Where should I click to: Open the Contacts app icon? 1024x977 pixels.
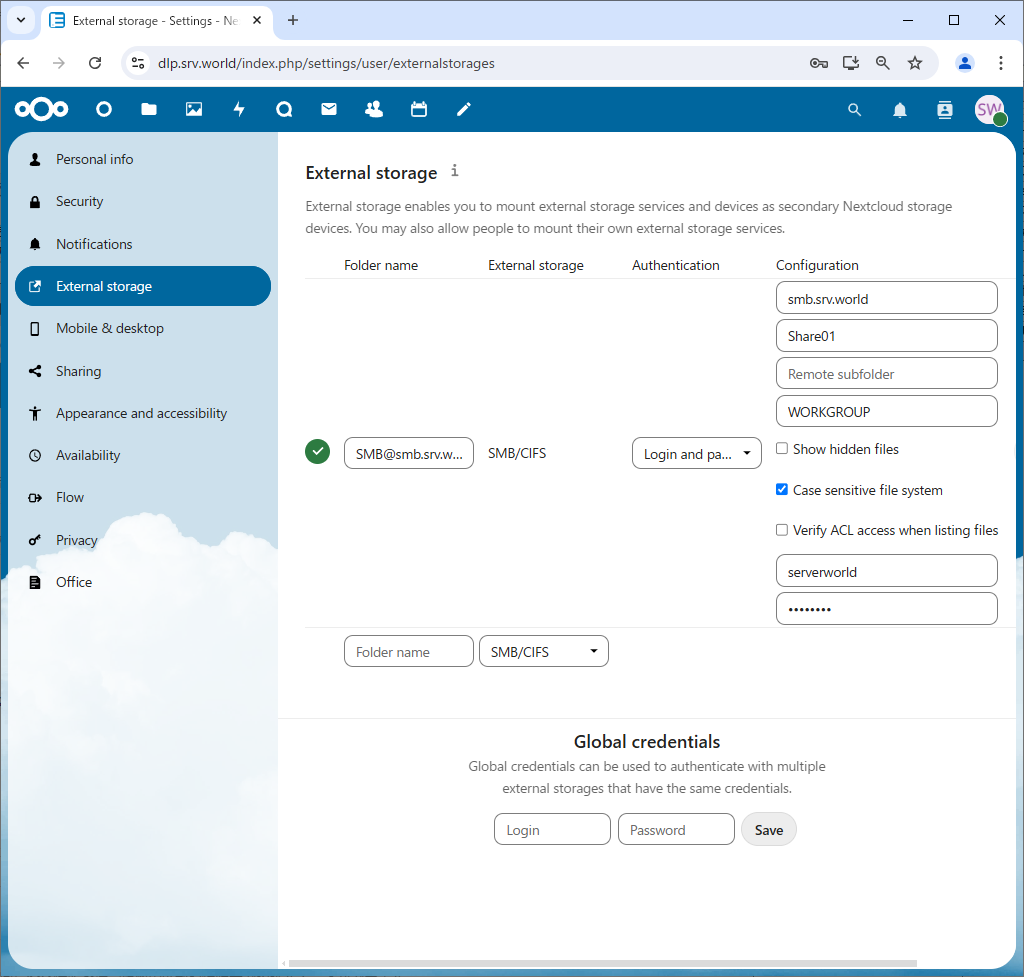374,110
